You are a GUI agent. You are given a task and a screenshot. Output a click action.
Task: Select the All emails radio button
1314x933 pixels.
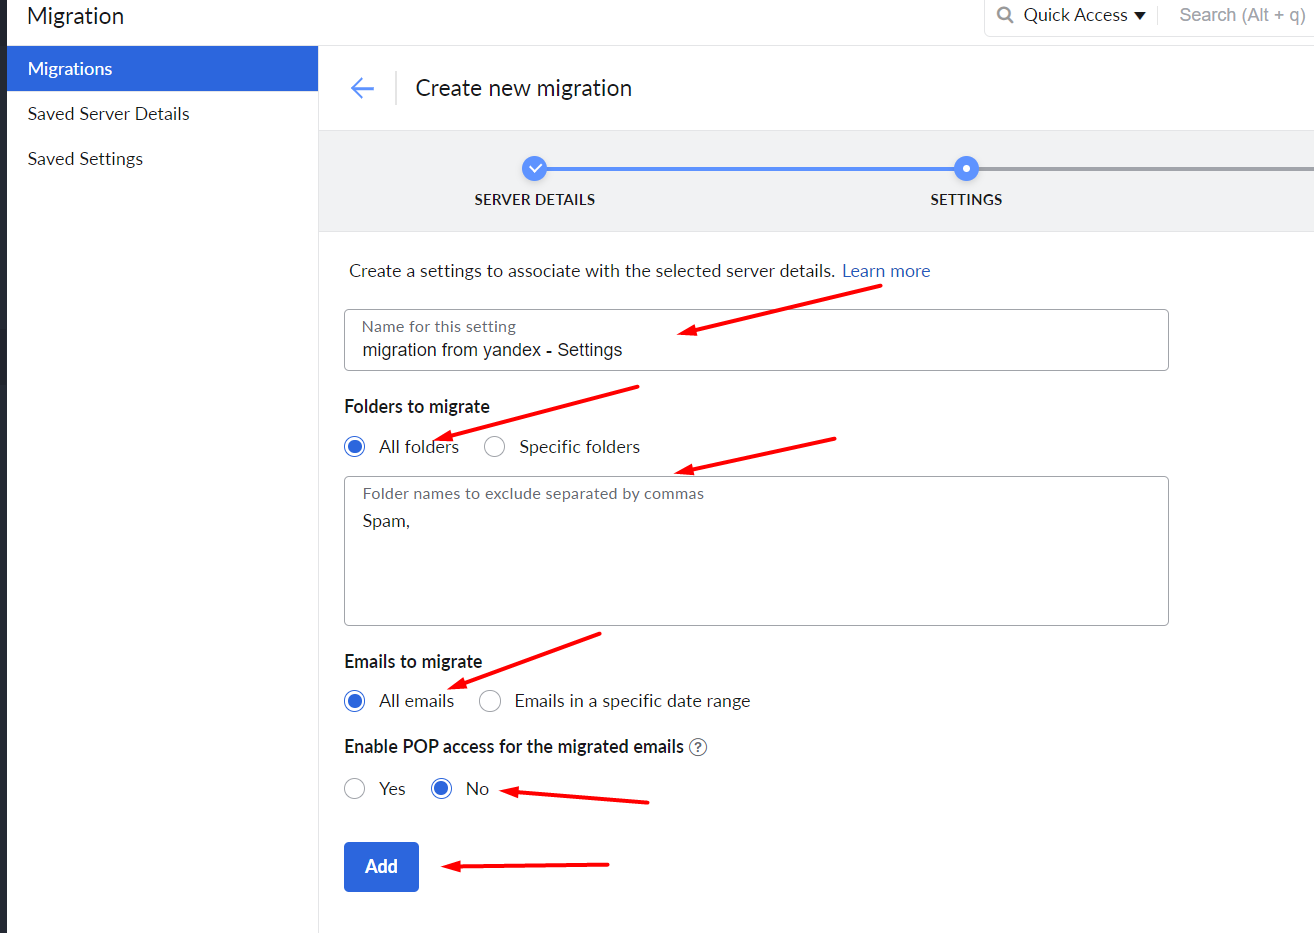click(x=355, y=701)
